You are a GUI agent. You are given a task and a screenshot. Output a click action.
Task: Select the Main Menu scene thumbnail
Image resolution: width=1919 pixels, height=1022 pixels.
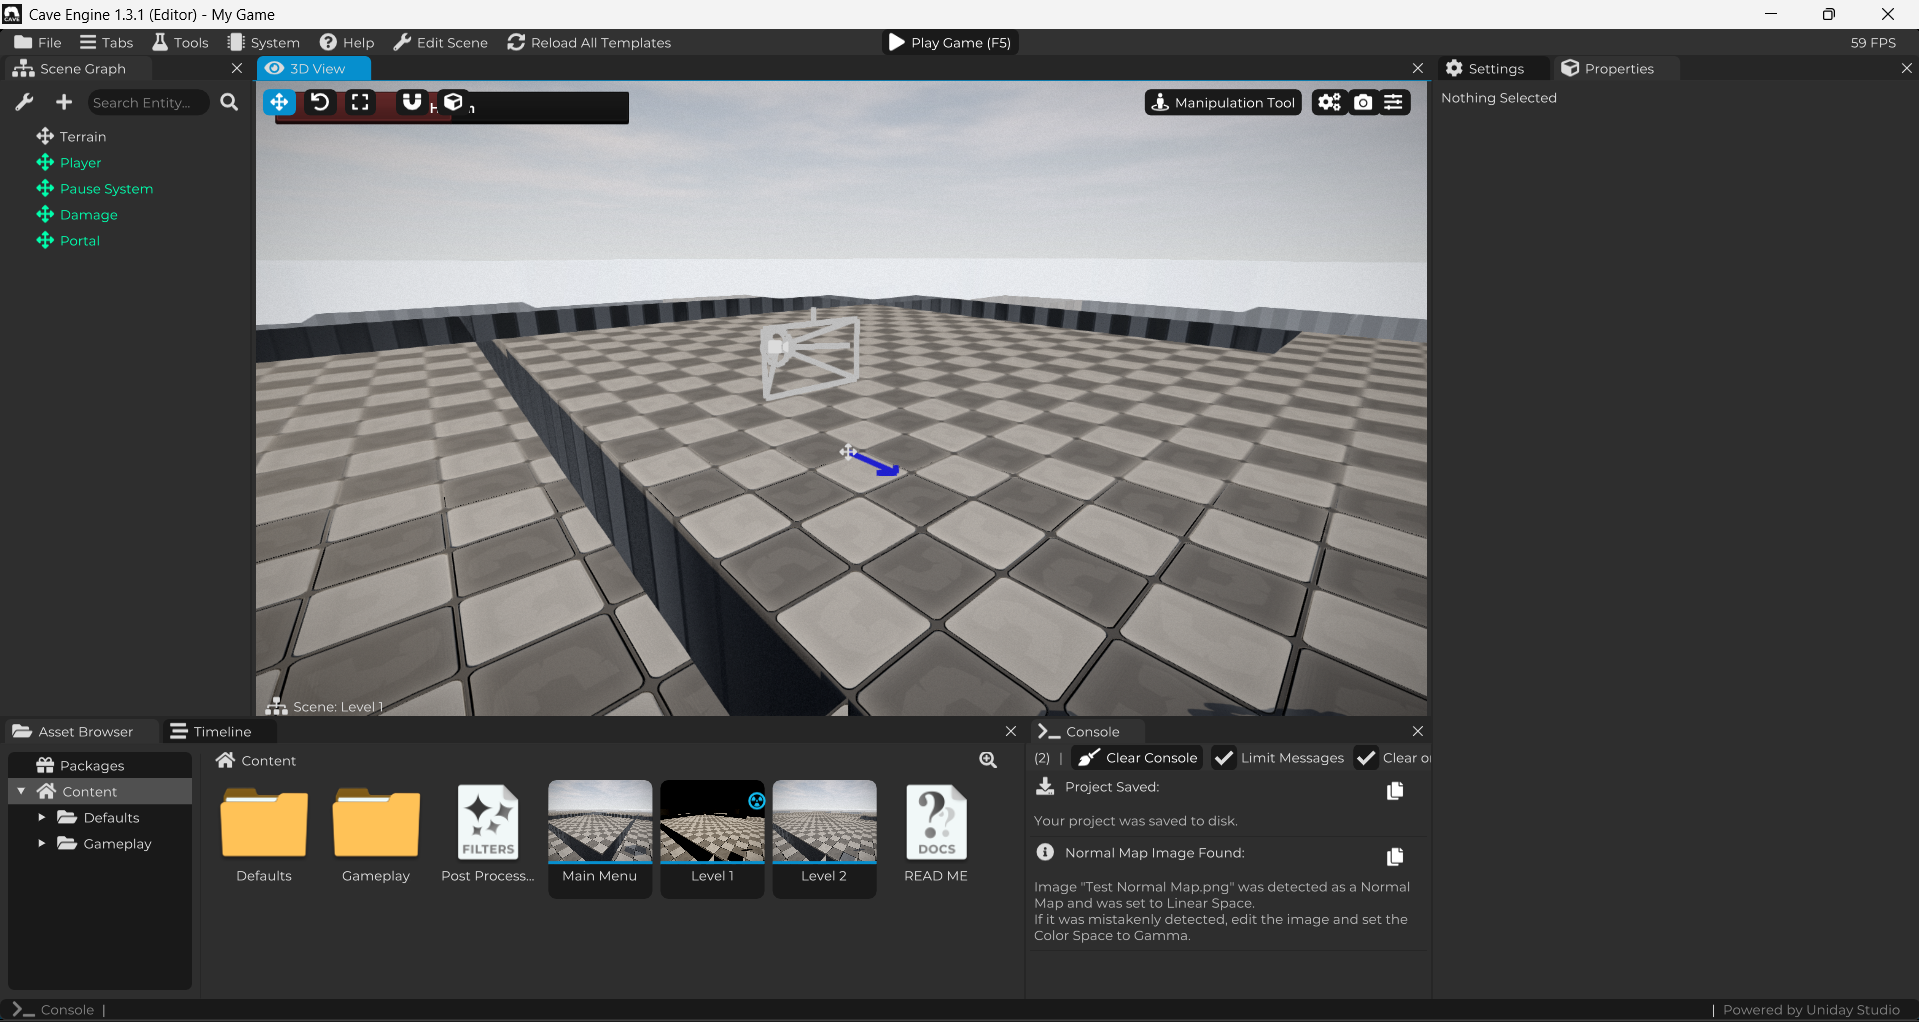[x=600, y=838]
